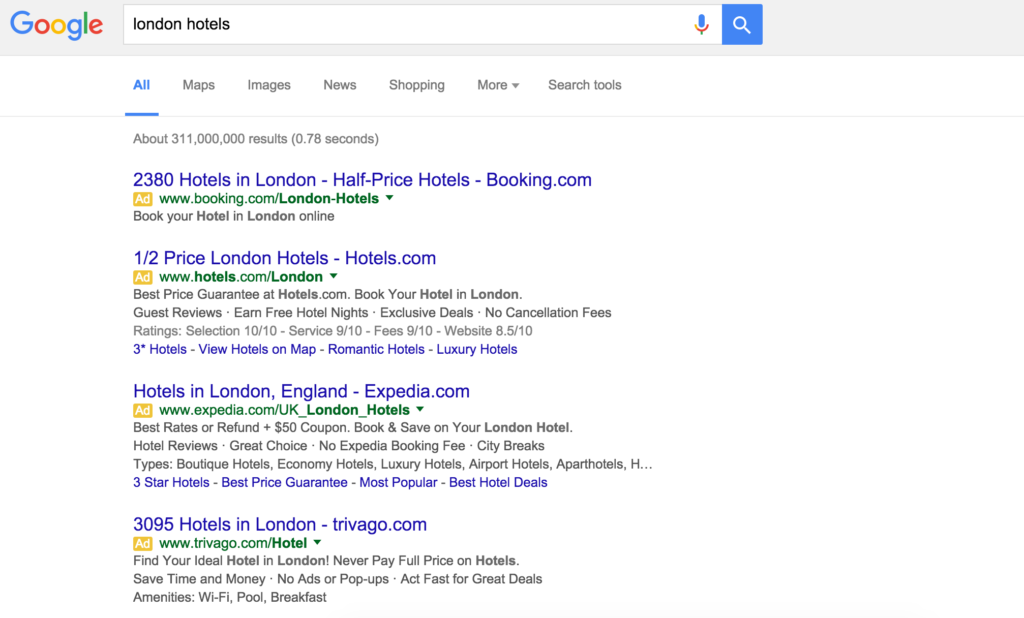
Task: Expand dropdown arrow next to trivago.com URL
Action: [317, 543]
